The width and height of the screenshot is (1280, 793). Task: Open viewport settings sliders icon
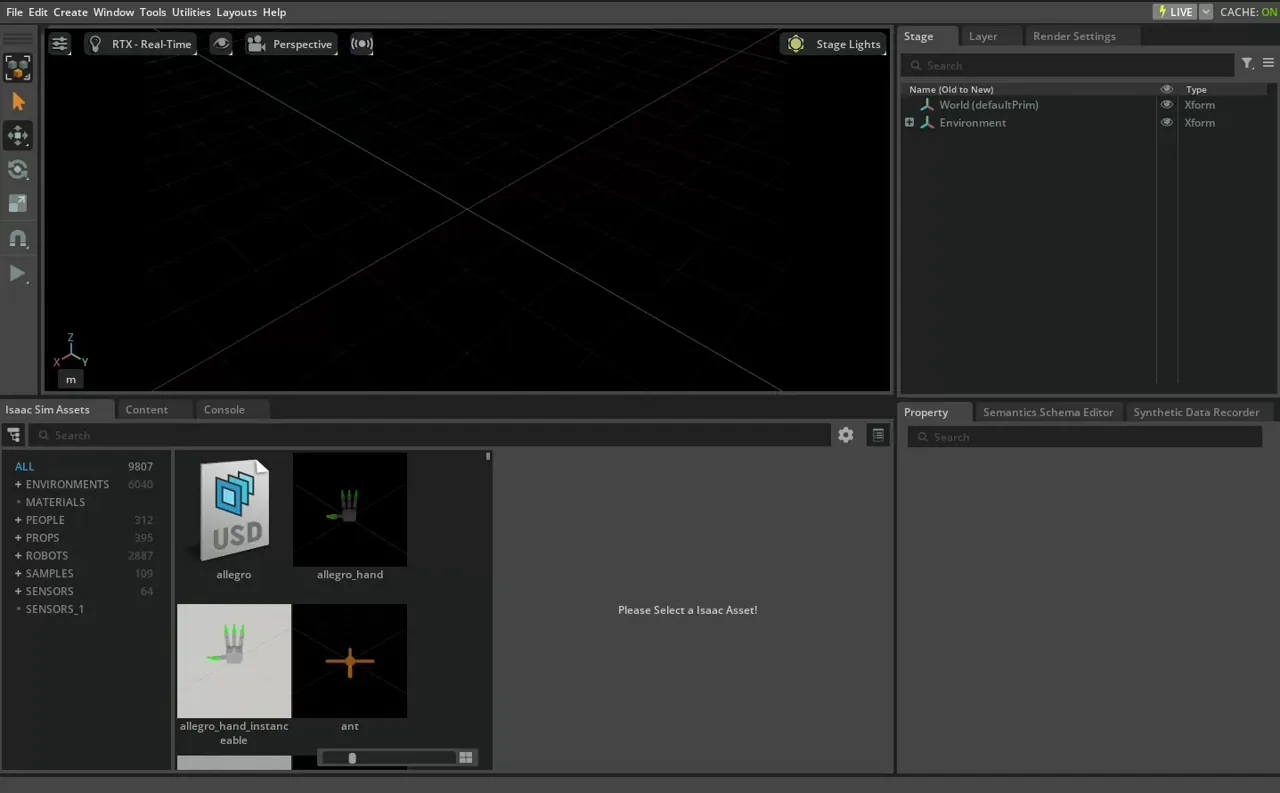click(60, 44)
